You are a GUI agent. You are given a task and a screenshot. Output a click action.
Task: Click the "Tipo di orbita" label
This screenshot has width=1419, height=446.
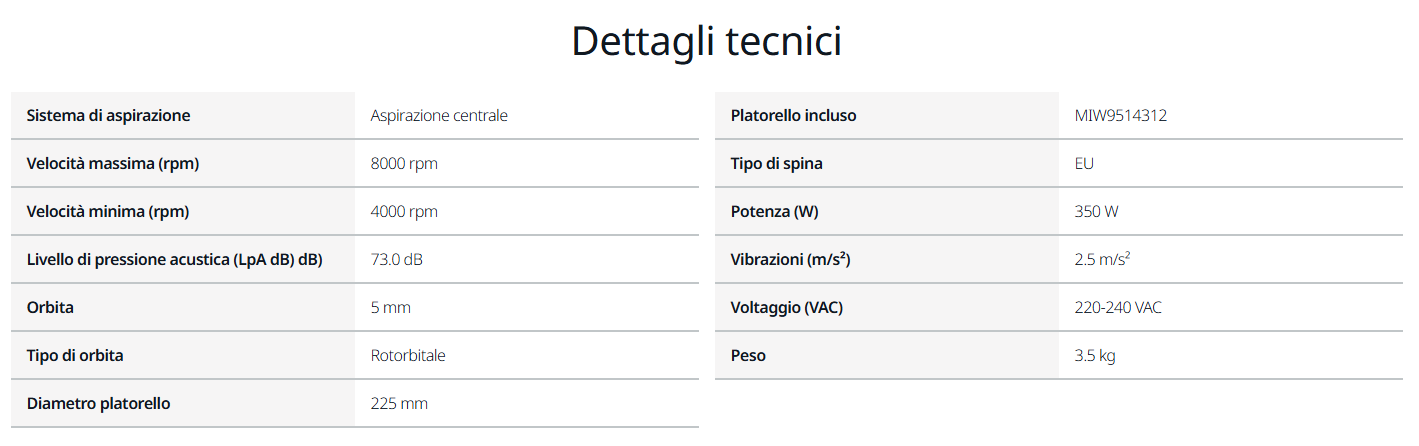[75, 356]
